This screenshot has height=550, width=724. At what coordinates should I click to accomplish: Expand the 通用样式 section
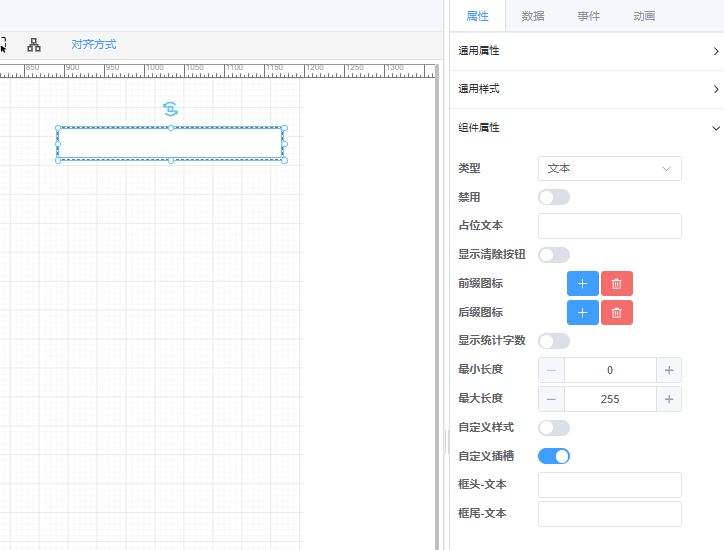click(586, 89)
